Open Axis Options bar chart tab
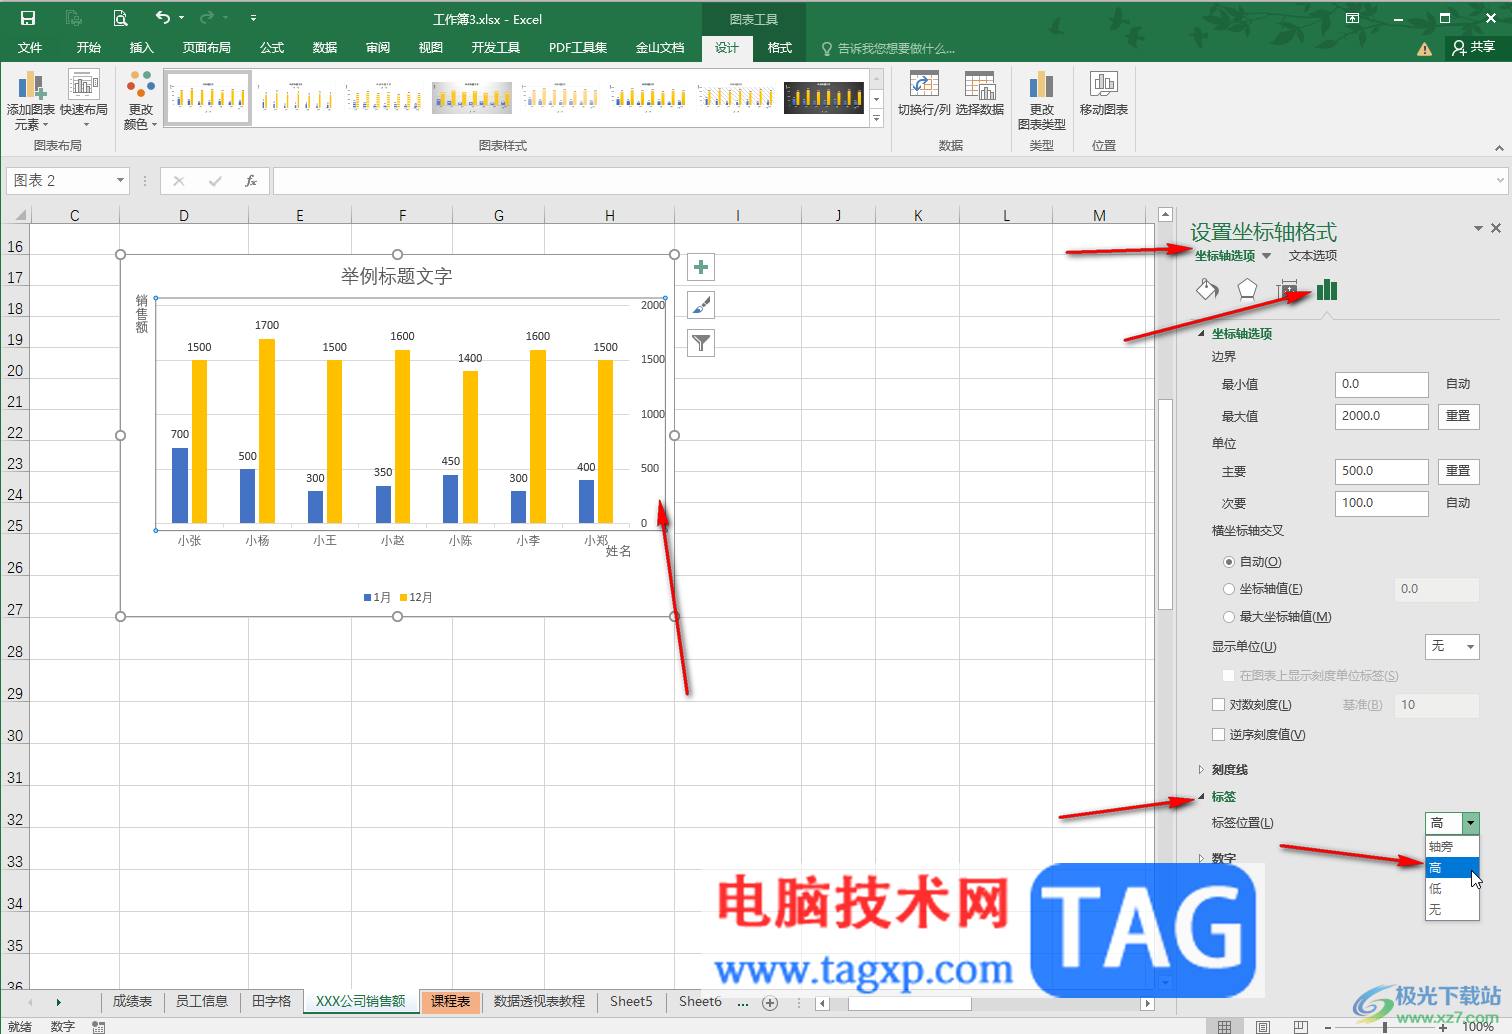The height and width of the screenshot is (1034, 1512). coord(1327,290)
